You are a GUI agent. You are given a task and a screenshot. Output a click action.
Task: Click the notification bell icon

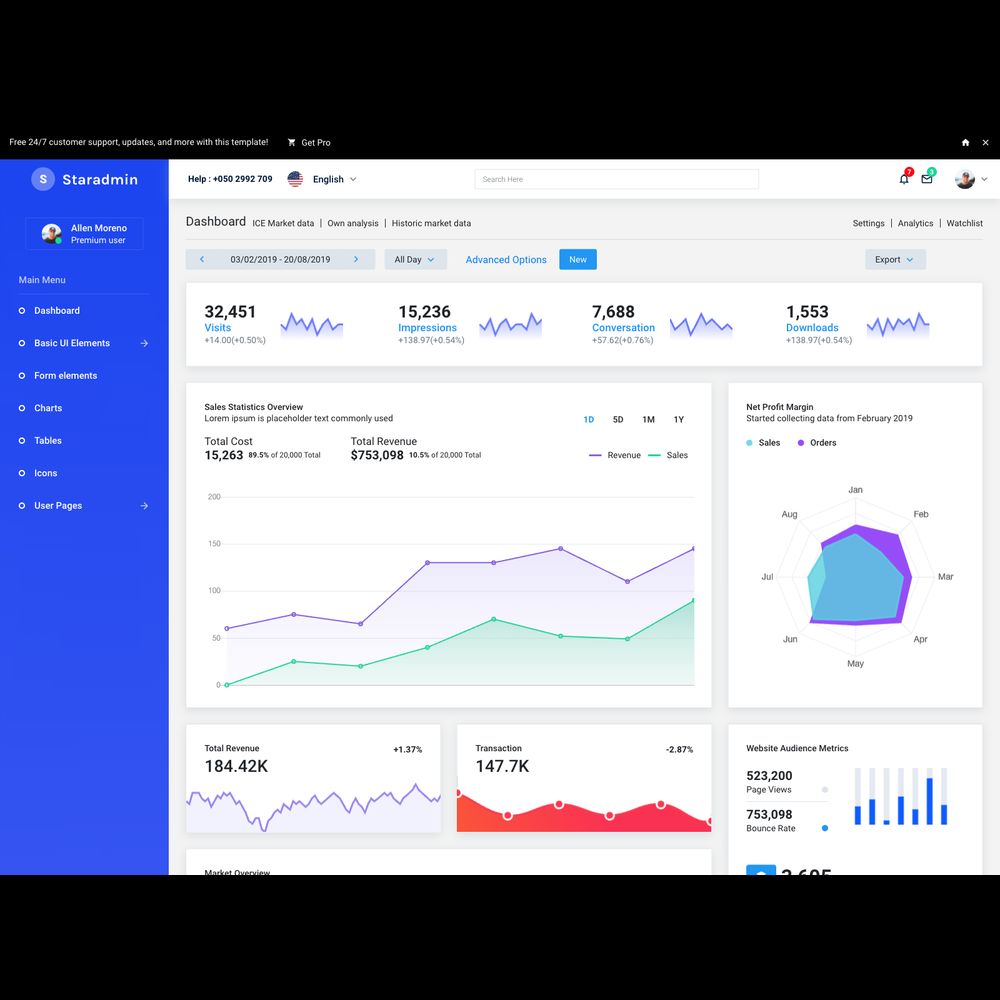click(x=904, y=179)
